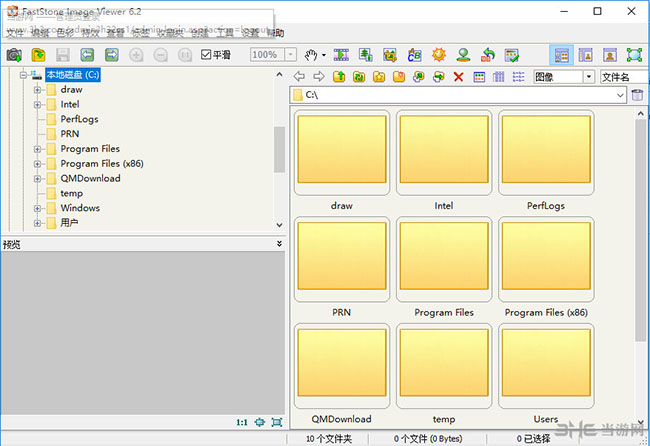Collapse the 预览 preview panel chevron

click(279, 244)
